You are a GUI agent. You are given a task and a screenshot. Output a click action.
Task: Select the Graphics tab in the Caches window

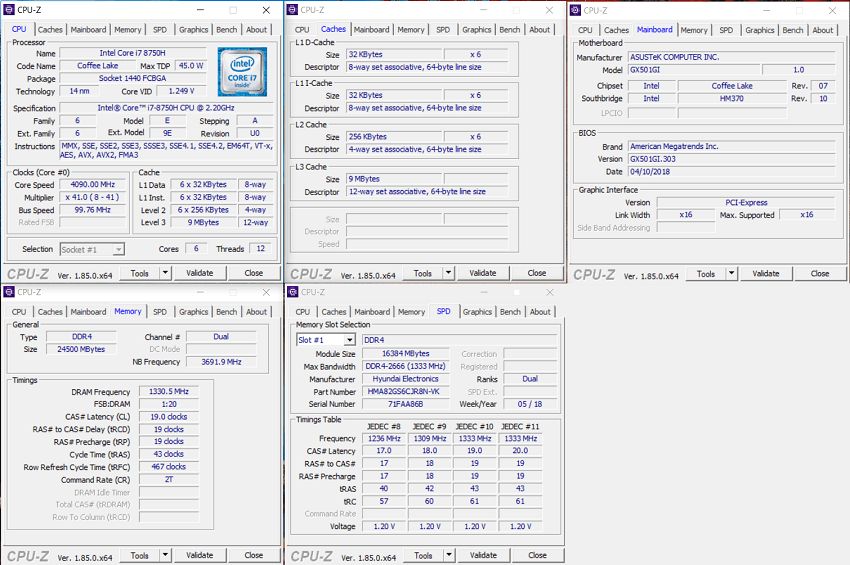click(477, 30)
